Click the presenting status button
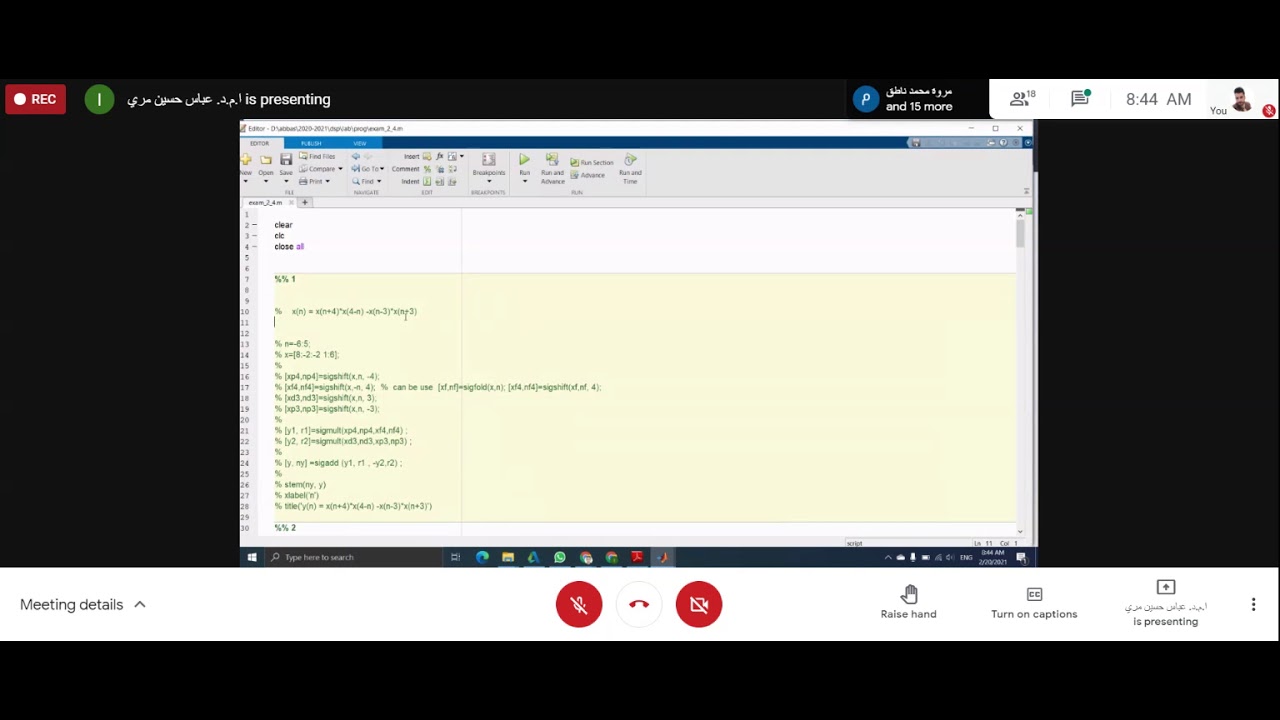 tap(1166, 603)
